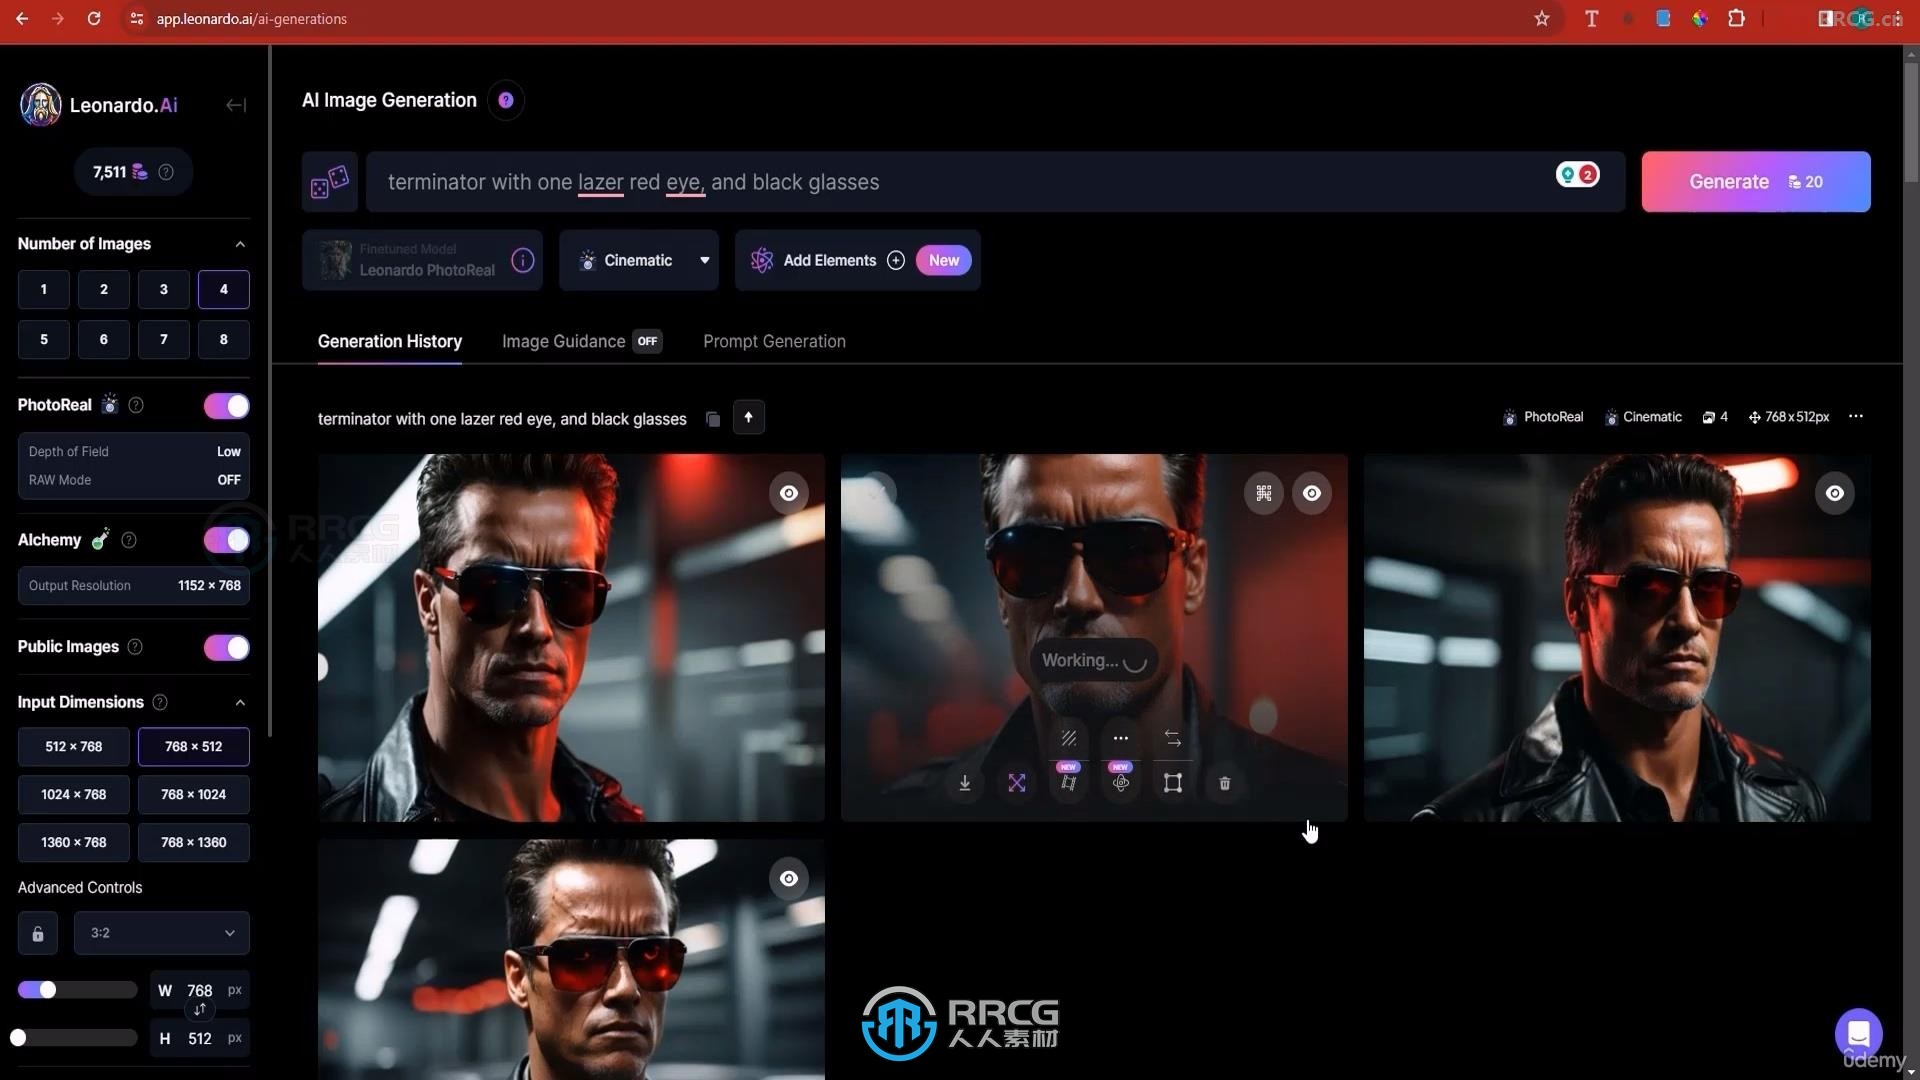Open the 3:2 aspect ratio dropdown

[162, 933]
